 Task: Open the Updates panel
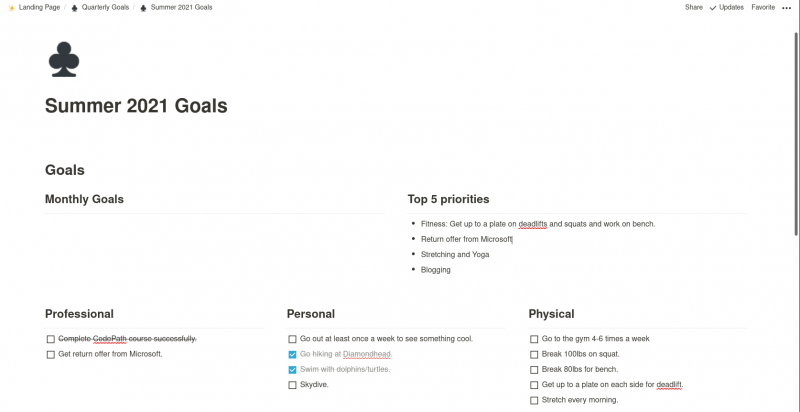pyautogui.click(x=731, y=8)
